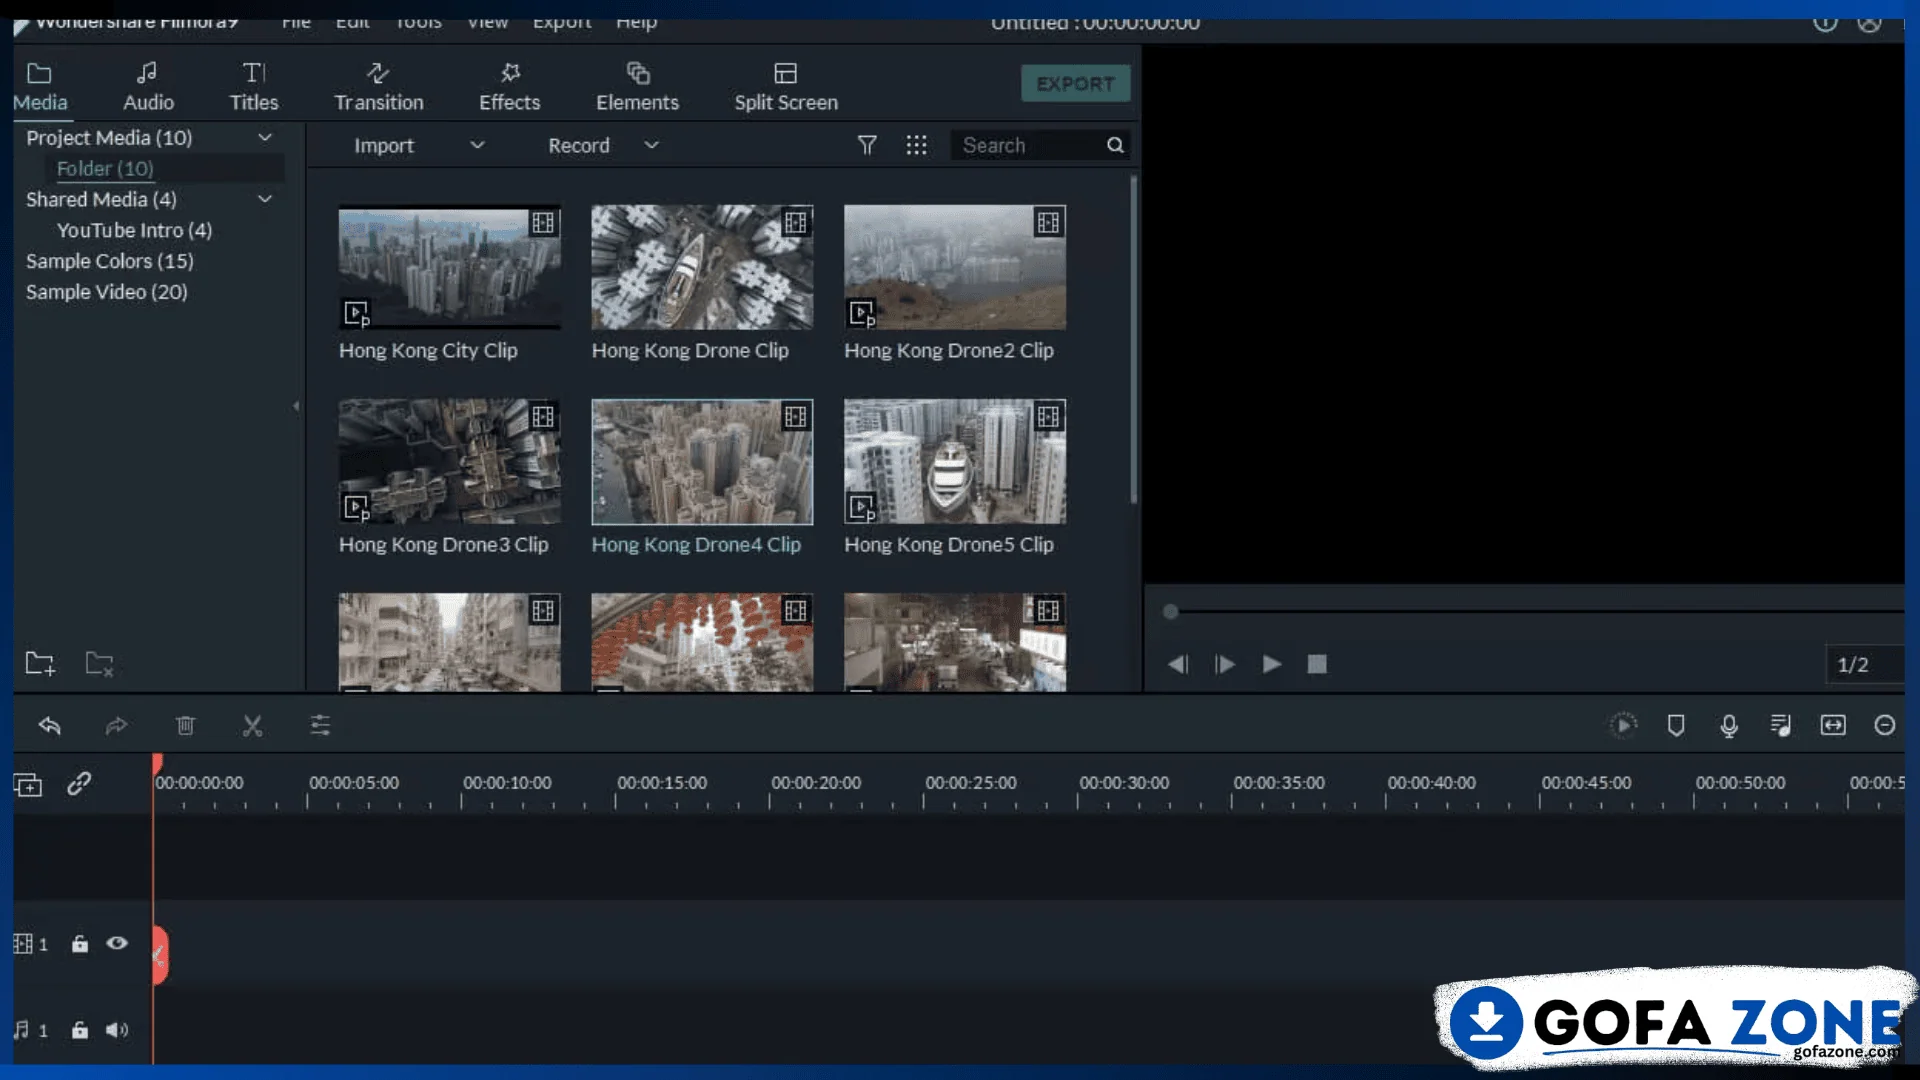
Task: Zoom out the timeline with minus icon
Action: coord(1885,725)
